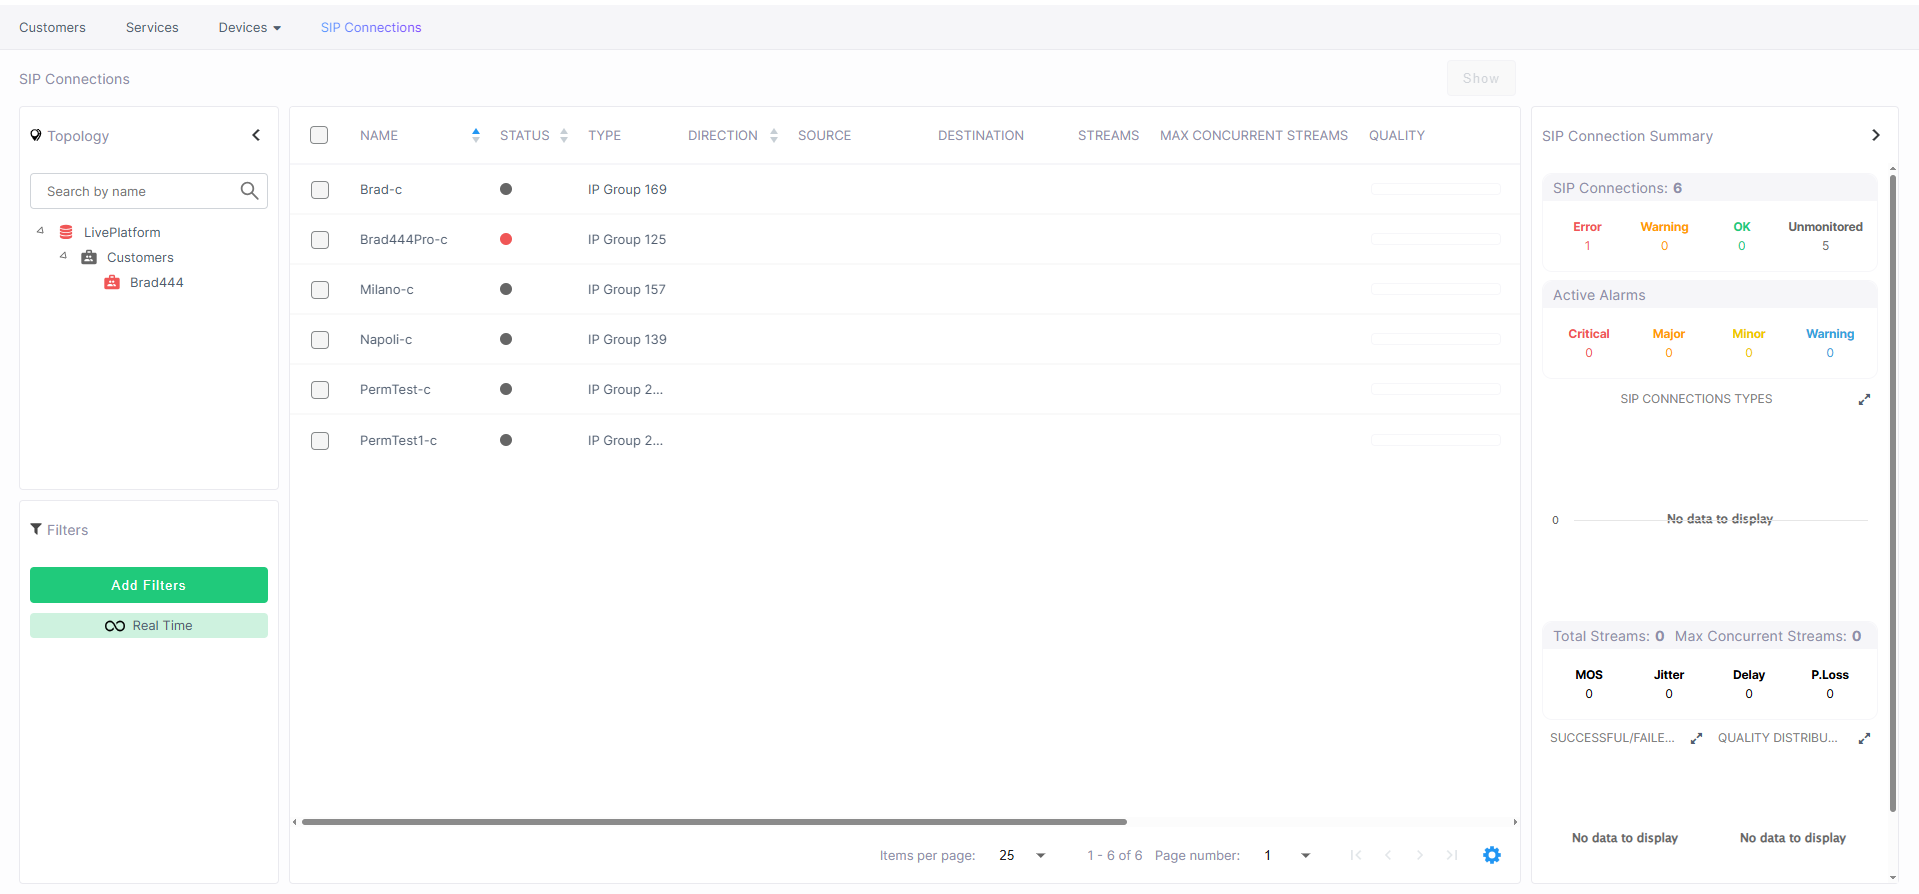Open table settings gear icon

(x=1491, y=855)
